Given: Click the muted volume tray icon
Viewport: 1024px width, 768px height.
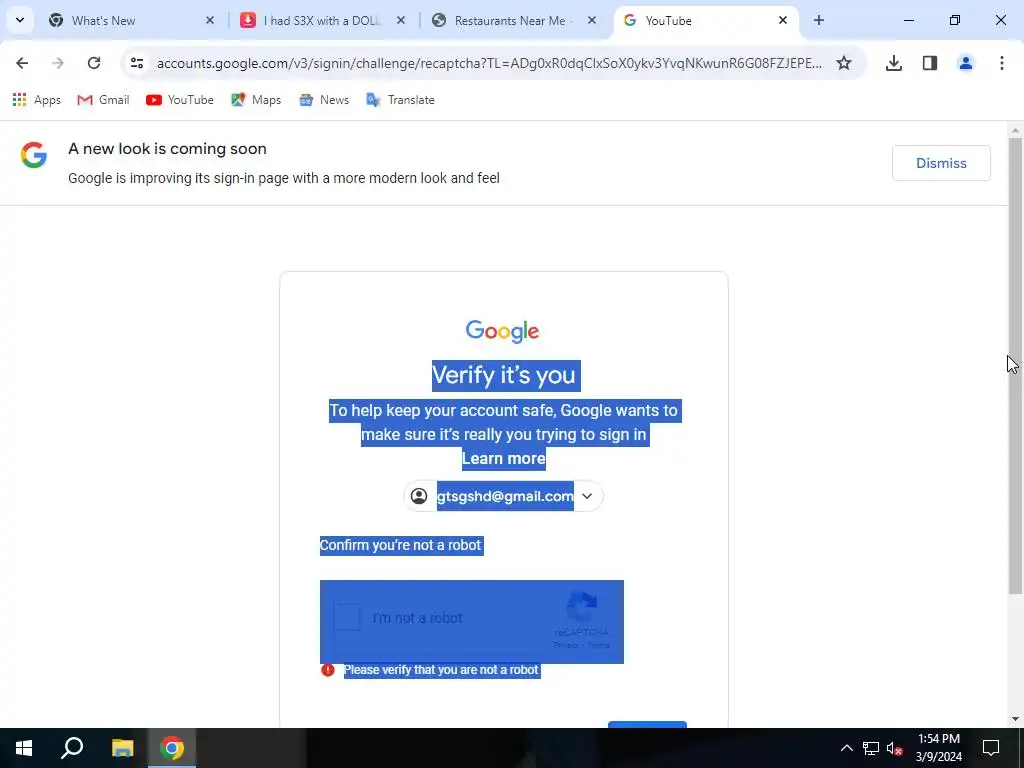Looking at the screenshot, I should tap(895, 748).
